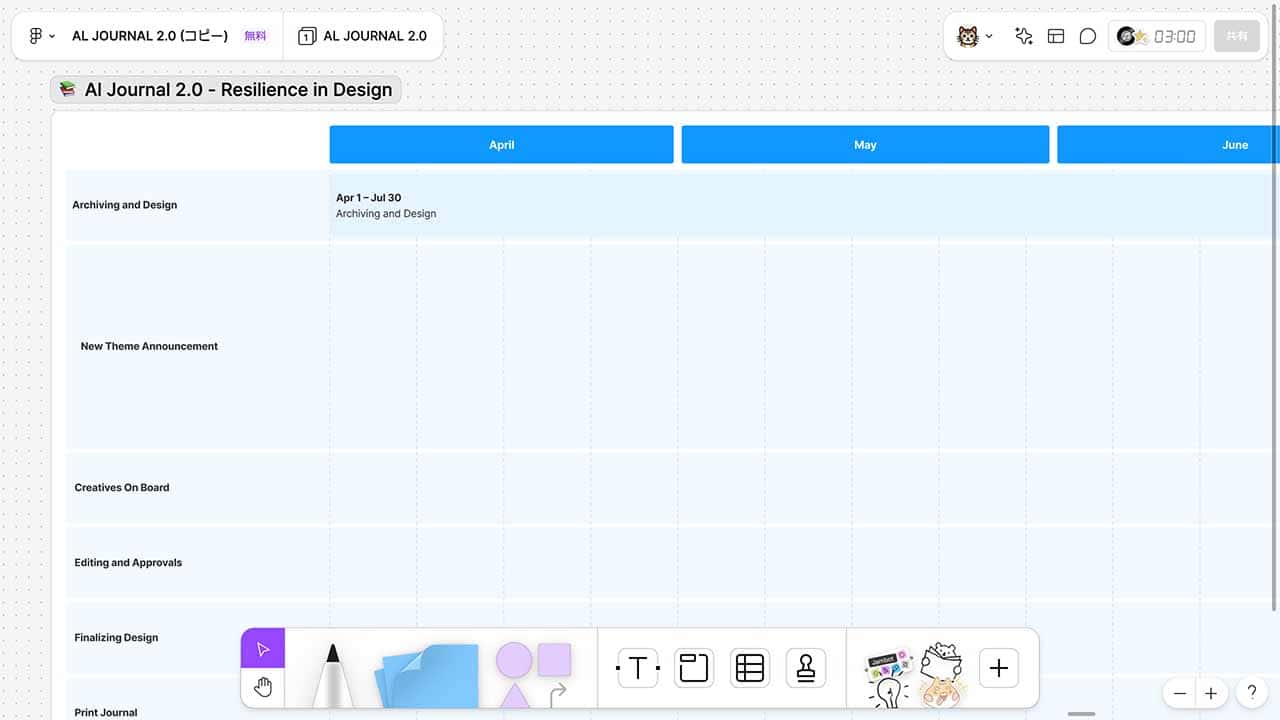Open the layout templates panel icon
This screenshot has height=720, width=1280.
(1056, 36)
